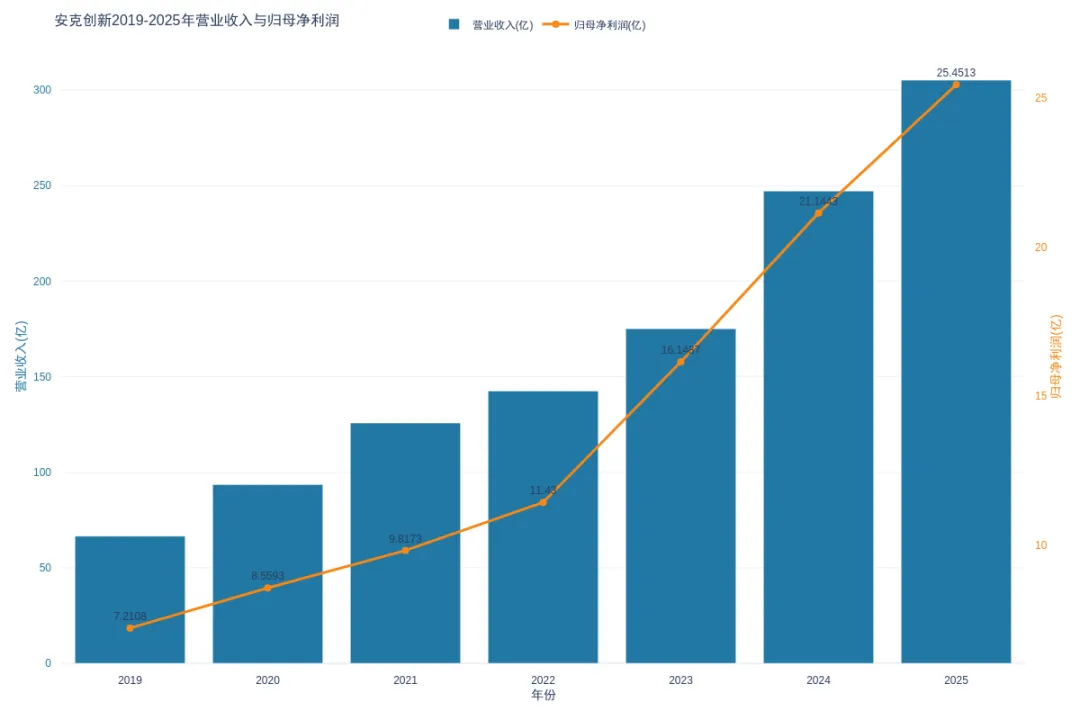The image size is (1080, 720).
Task: Click the x-axis label 2019
Action: (129, 680)
